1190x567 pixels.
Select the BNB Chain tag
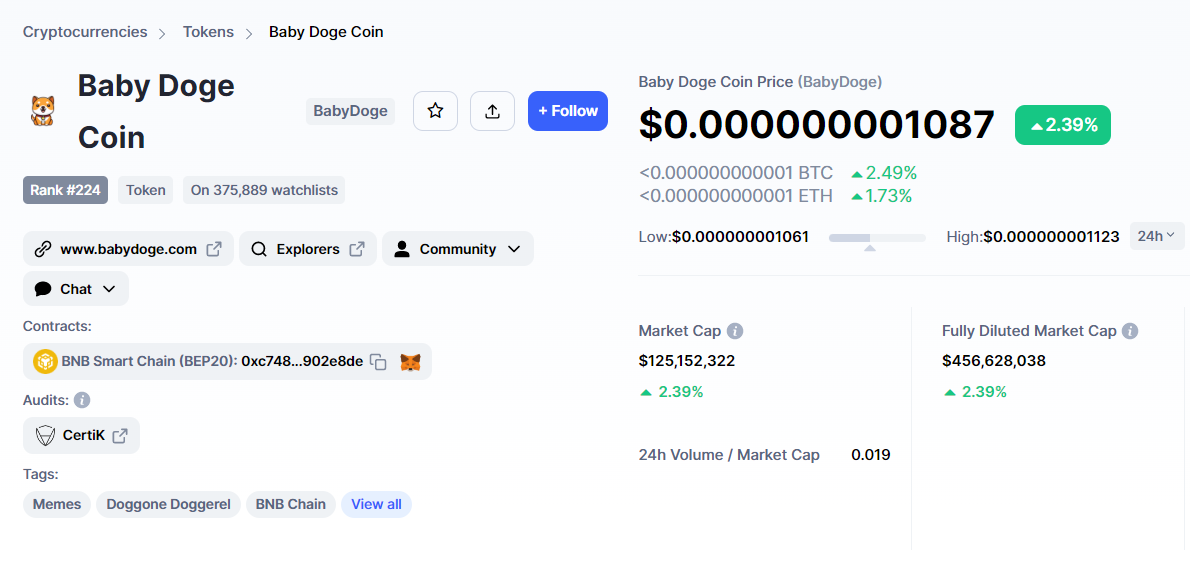[291, 504]
